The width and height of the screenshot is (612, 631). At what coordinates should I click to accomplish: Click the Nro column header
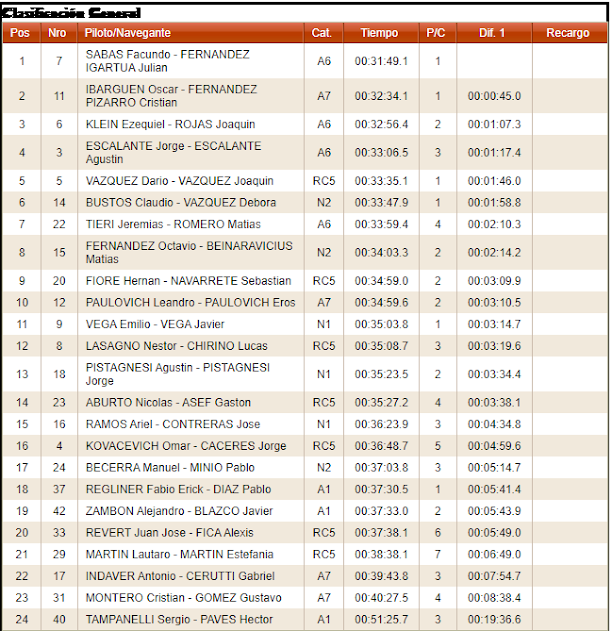[x=57, y=33]
